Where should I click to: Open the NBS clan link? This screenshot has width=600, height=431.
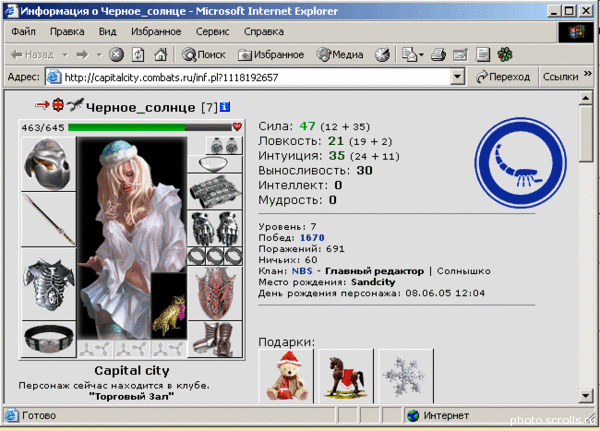pos(302,271)
